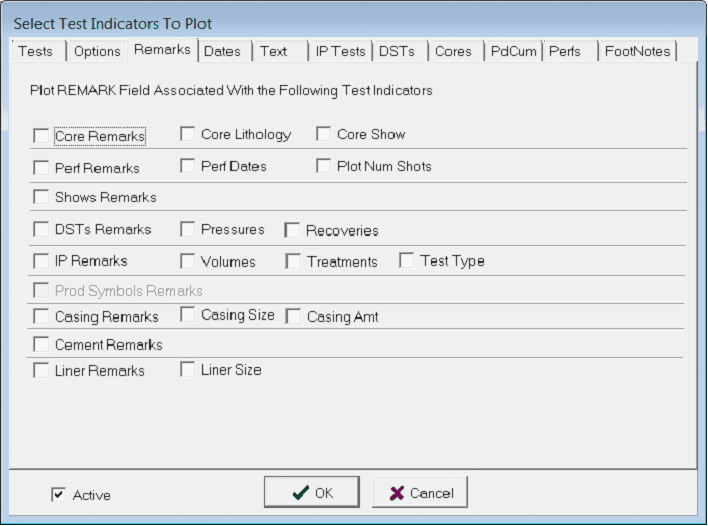Click the OK button

[x=311, y=492]
